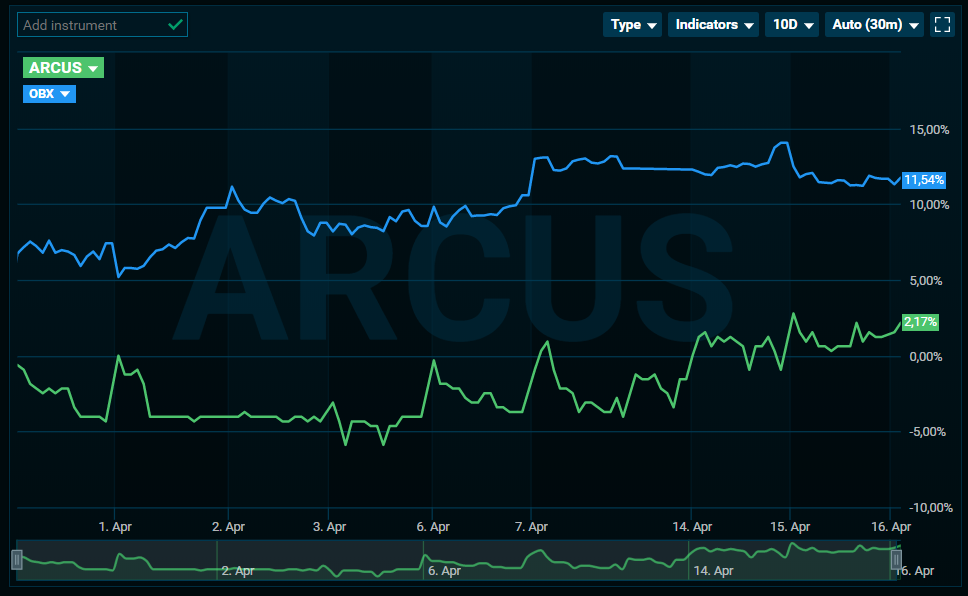Toggle fullscreen chart mode
The image size is (968, 596).
(x=942, y=25)
